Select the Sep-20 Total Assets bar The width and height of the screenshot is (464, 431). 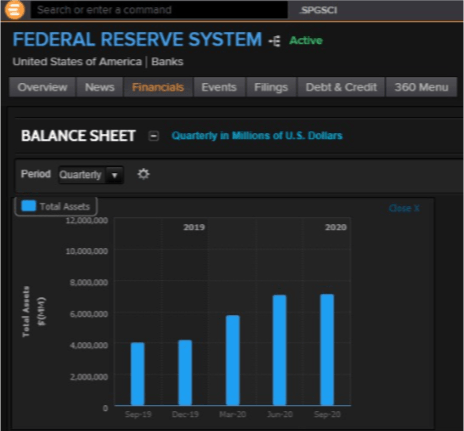[327, 350]
